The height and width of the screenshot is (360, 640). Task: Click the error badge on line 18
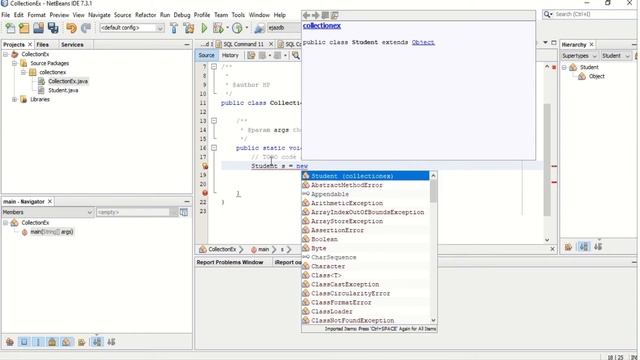[x=205, y=166]
